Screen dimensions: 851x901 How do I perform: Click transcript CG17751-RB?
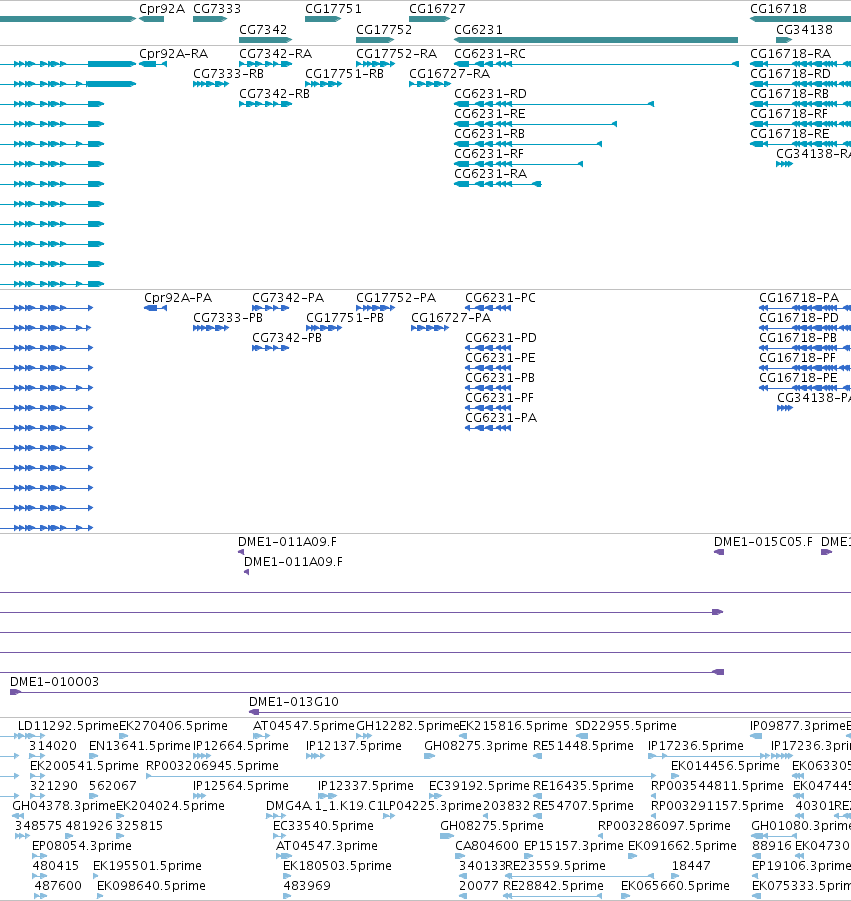344,74
